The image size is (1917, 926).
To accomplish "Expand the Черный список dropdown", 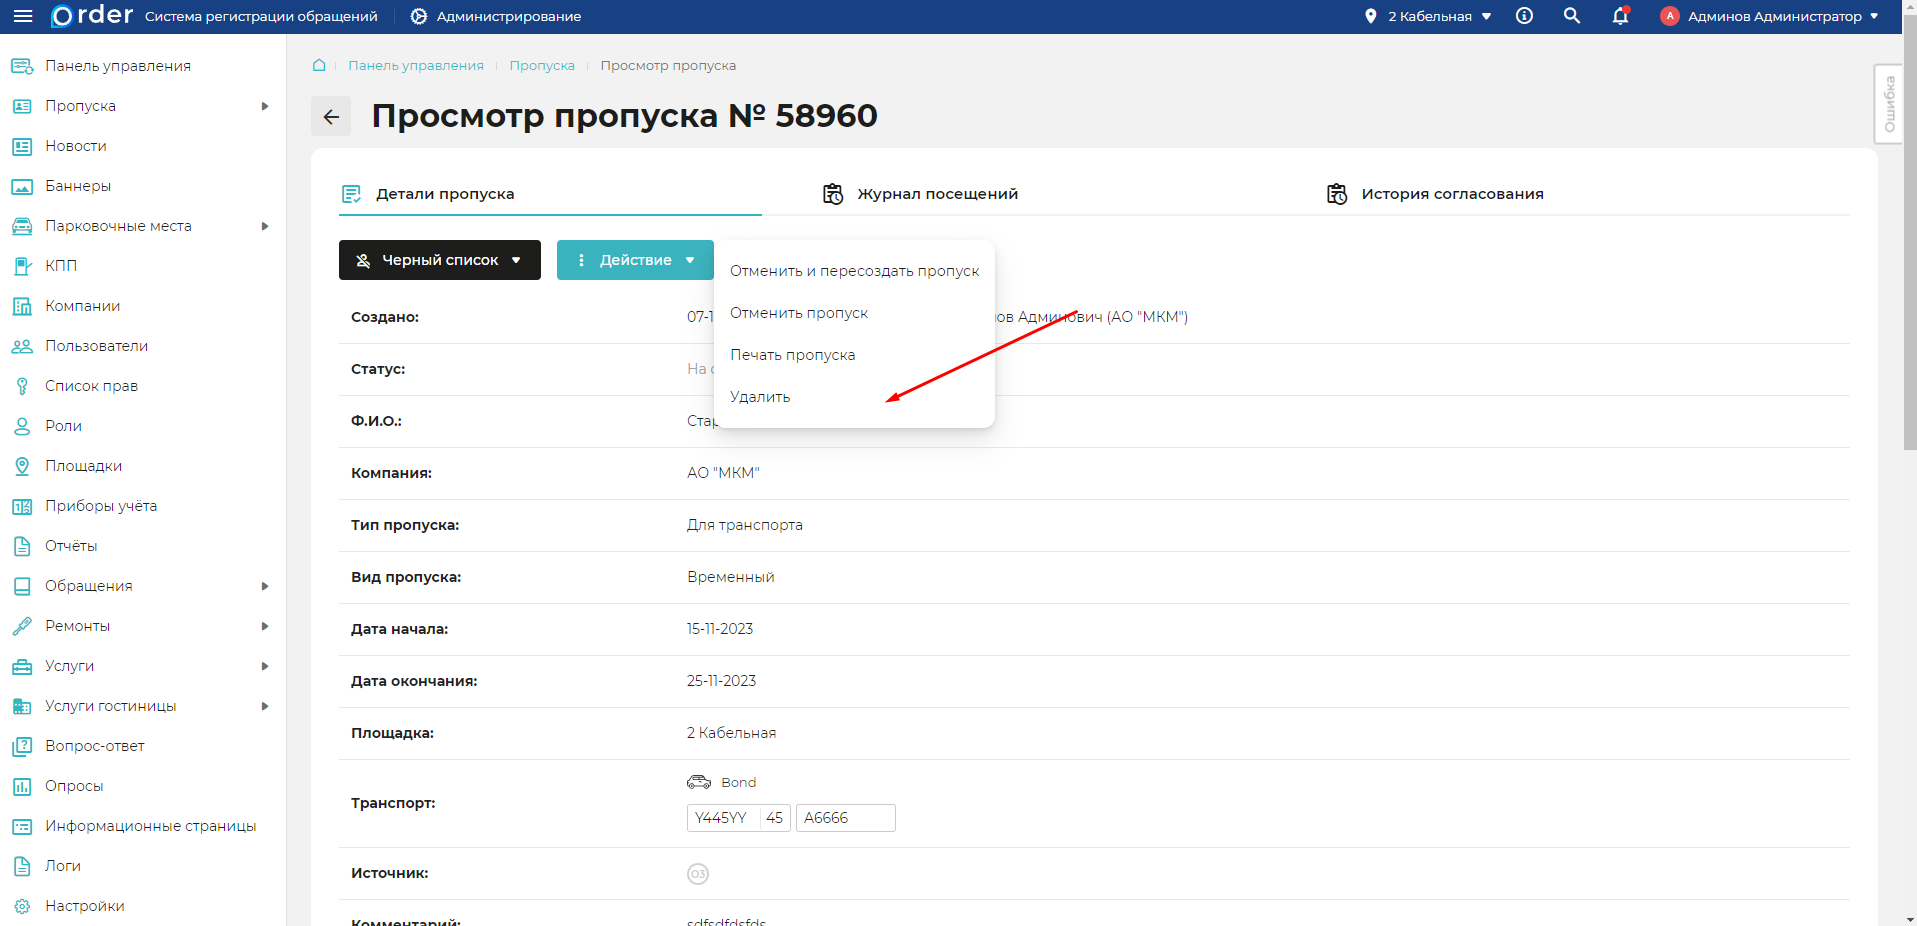I will coord(439,260).
